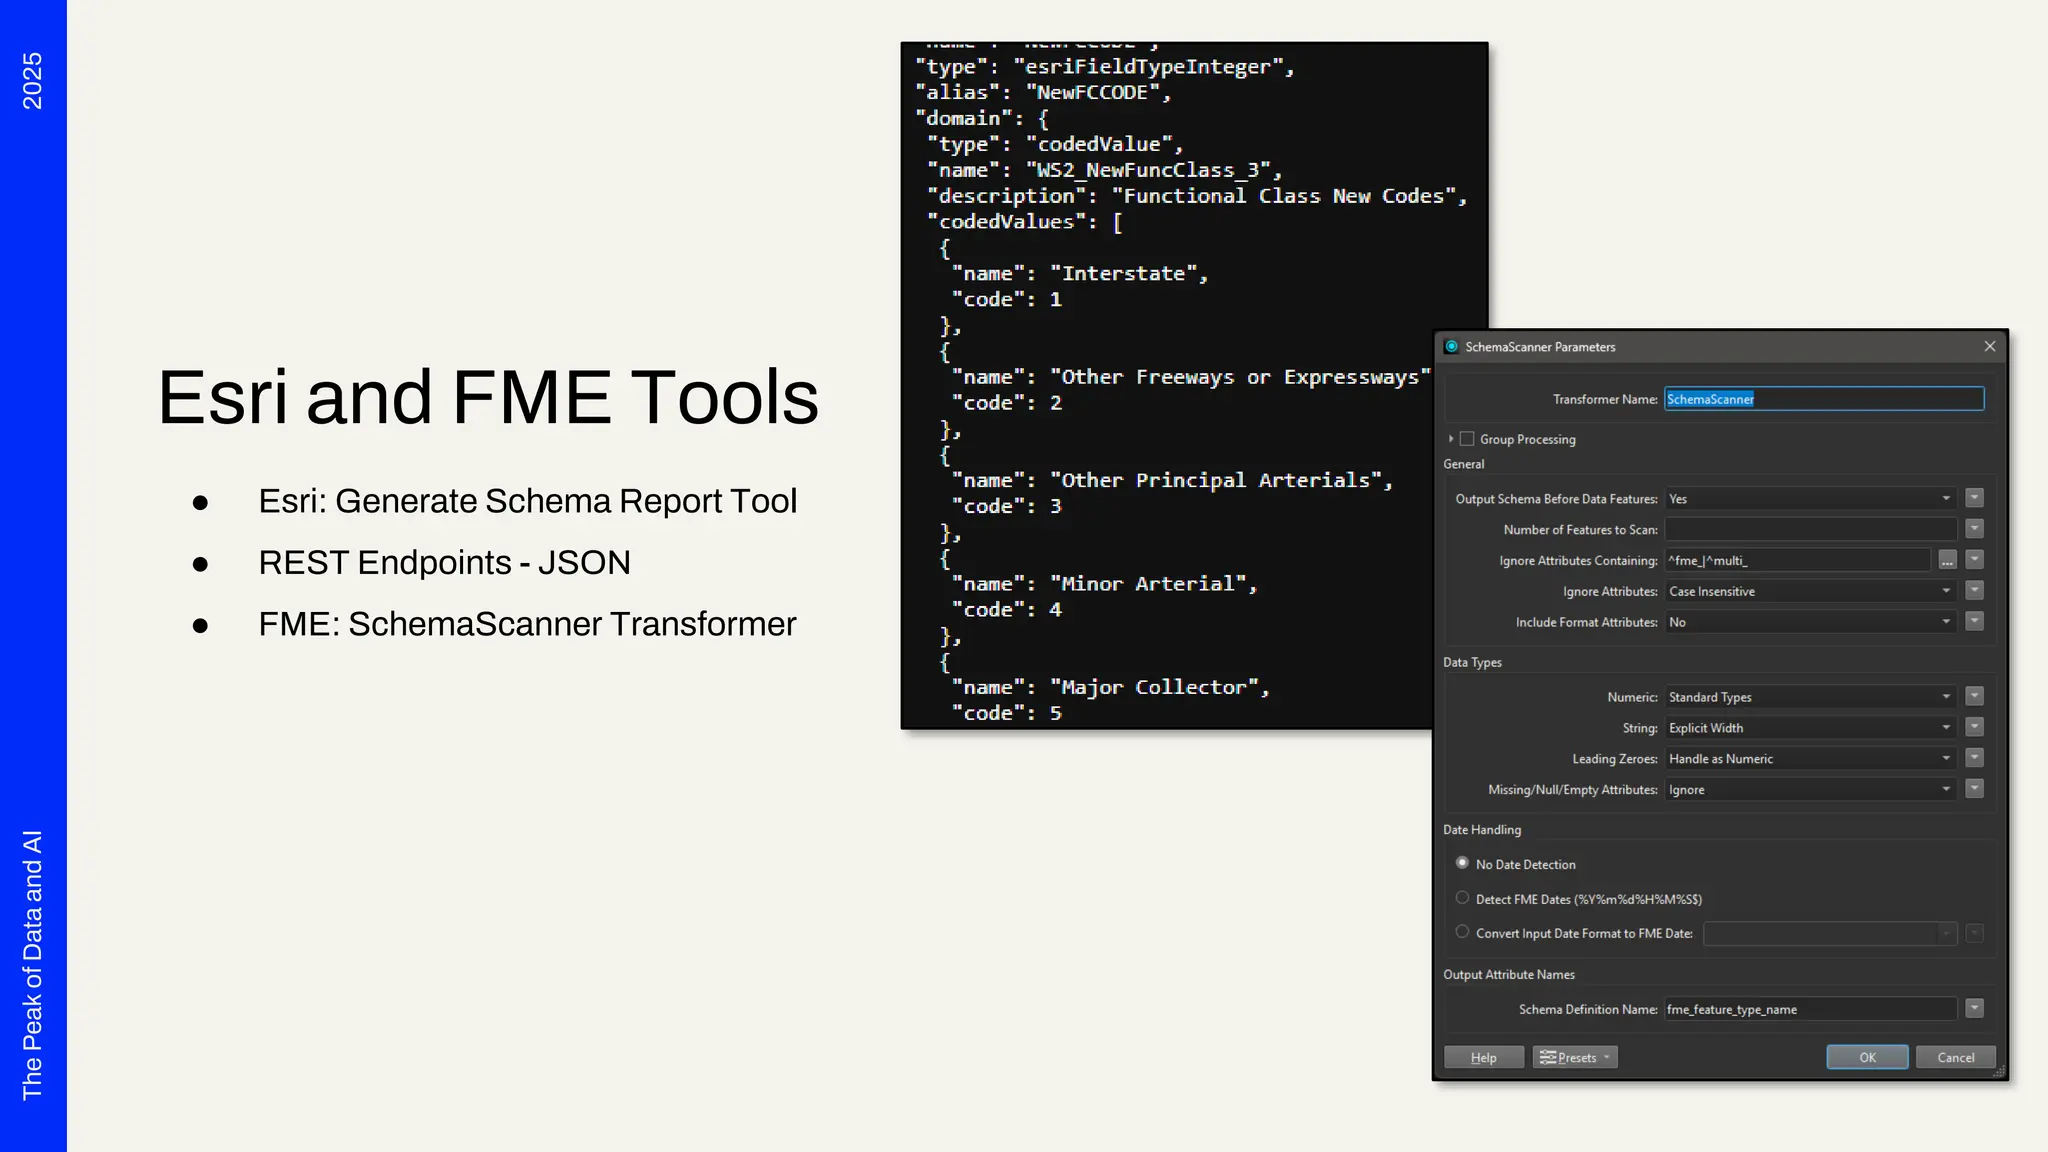Select the No Date Detection radio button

click(x=1462, y=863)
